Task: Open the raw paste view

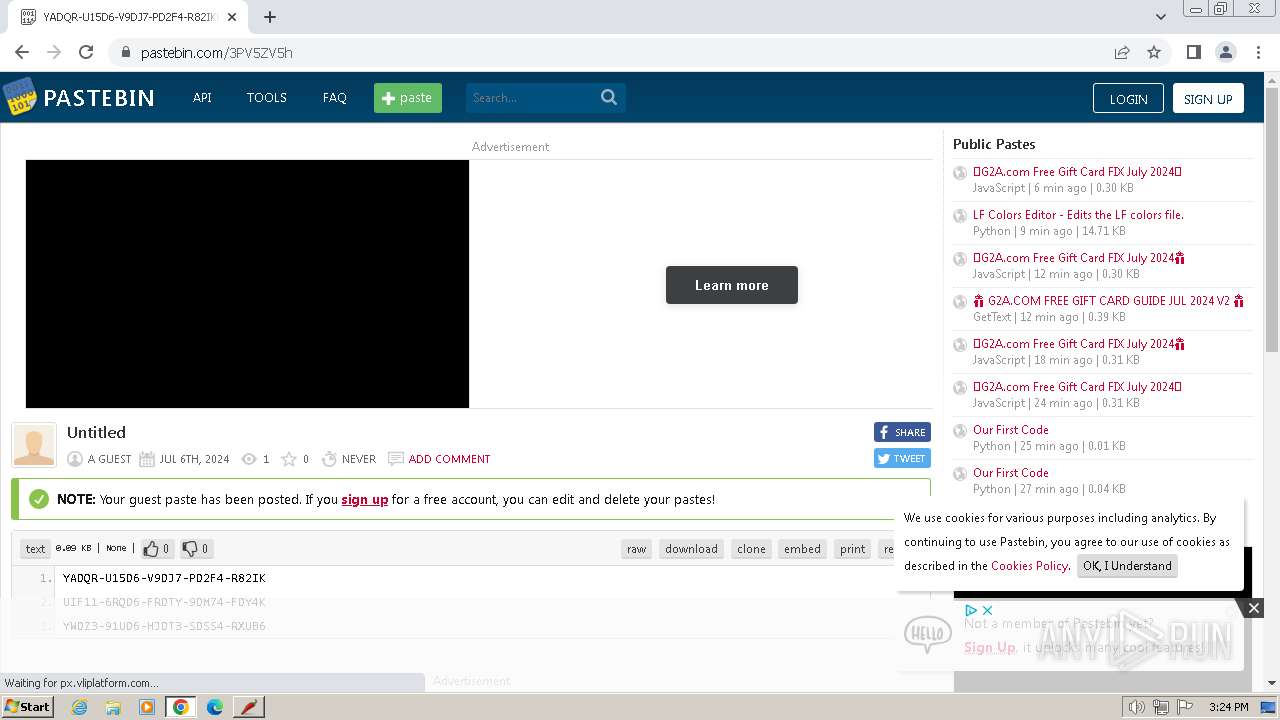Action: pos(636,549)
